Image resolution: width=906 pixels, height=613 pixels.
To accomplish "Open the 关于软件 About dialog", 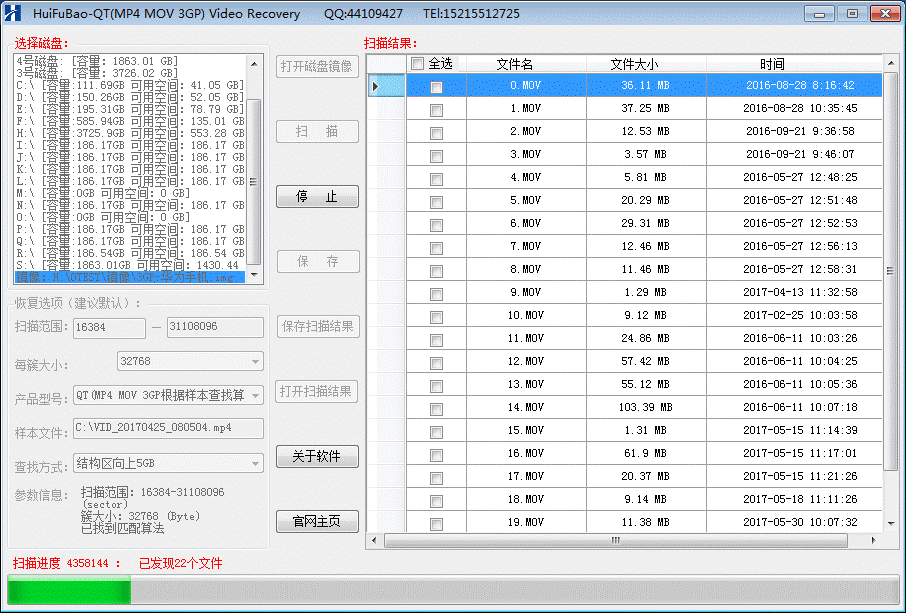I will point(317,456).
